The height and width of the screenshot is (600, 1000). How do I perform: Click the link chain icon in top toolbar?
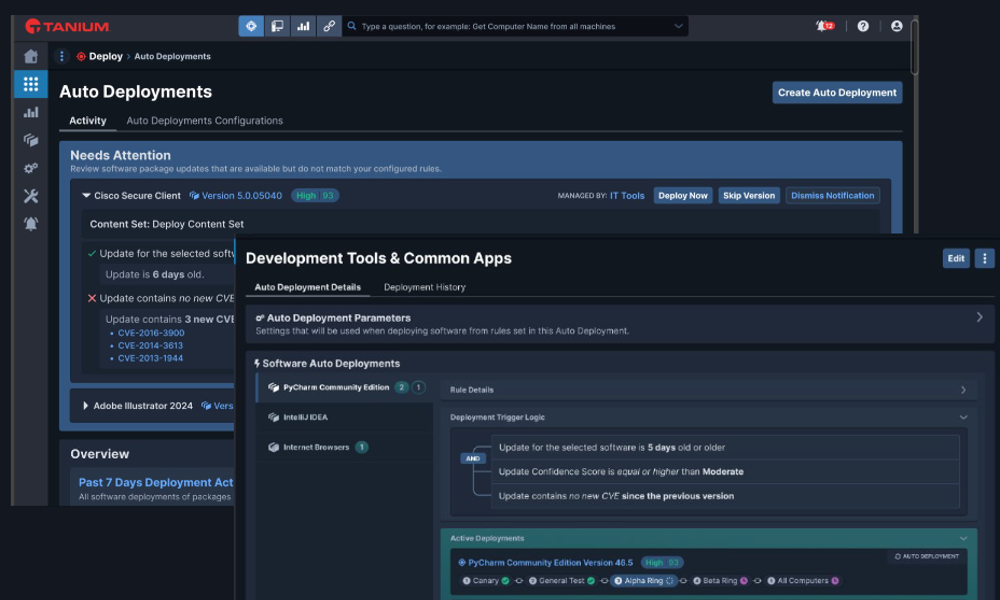(x=329, y=26)
